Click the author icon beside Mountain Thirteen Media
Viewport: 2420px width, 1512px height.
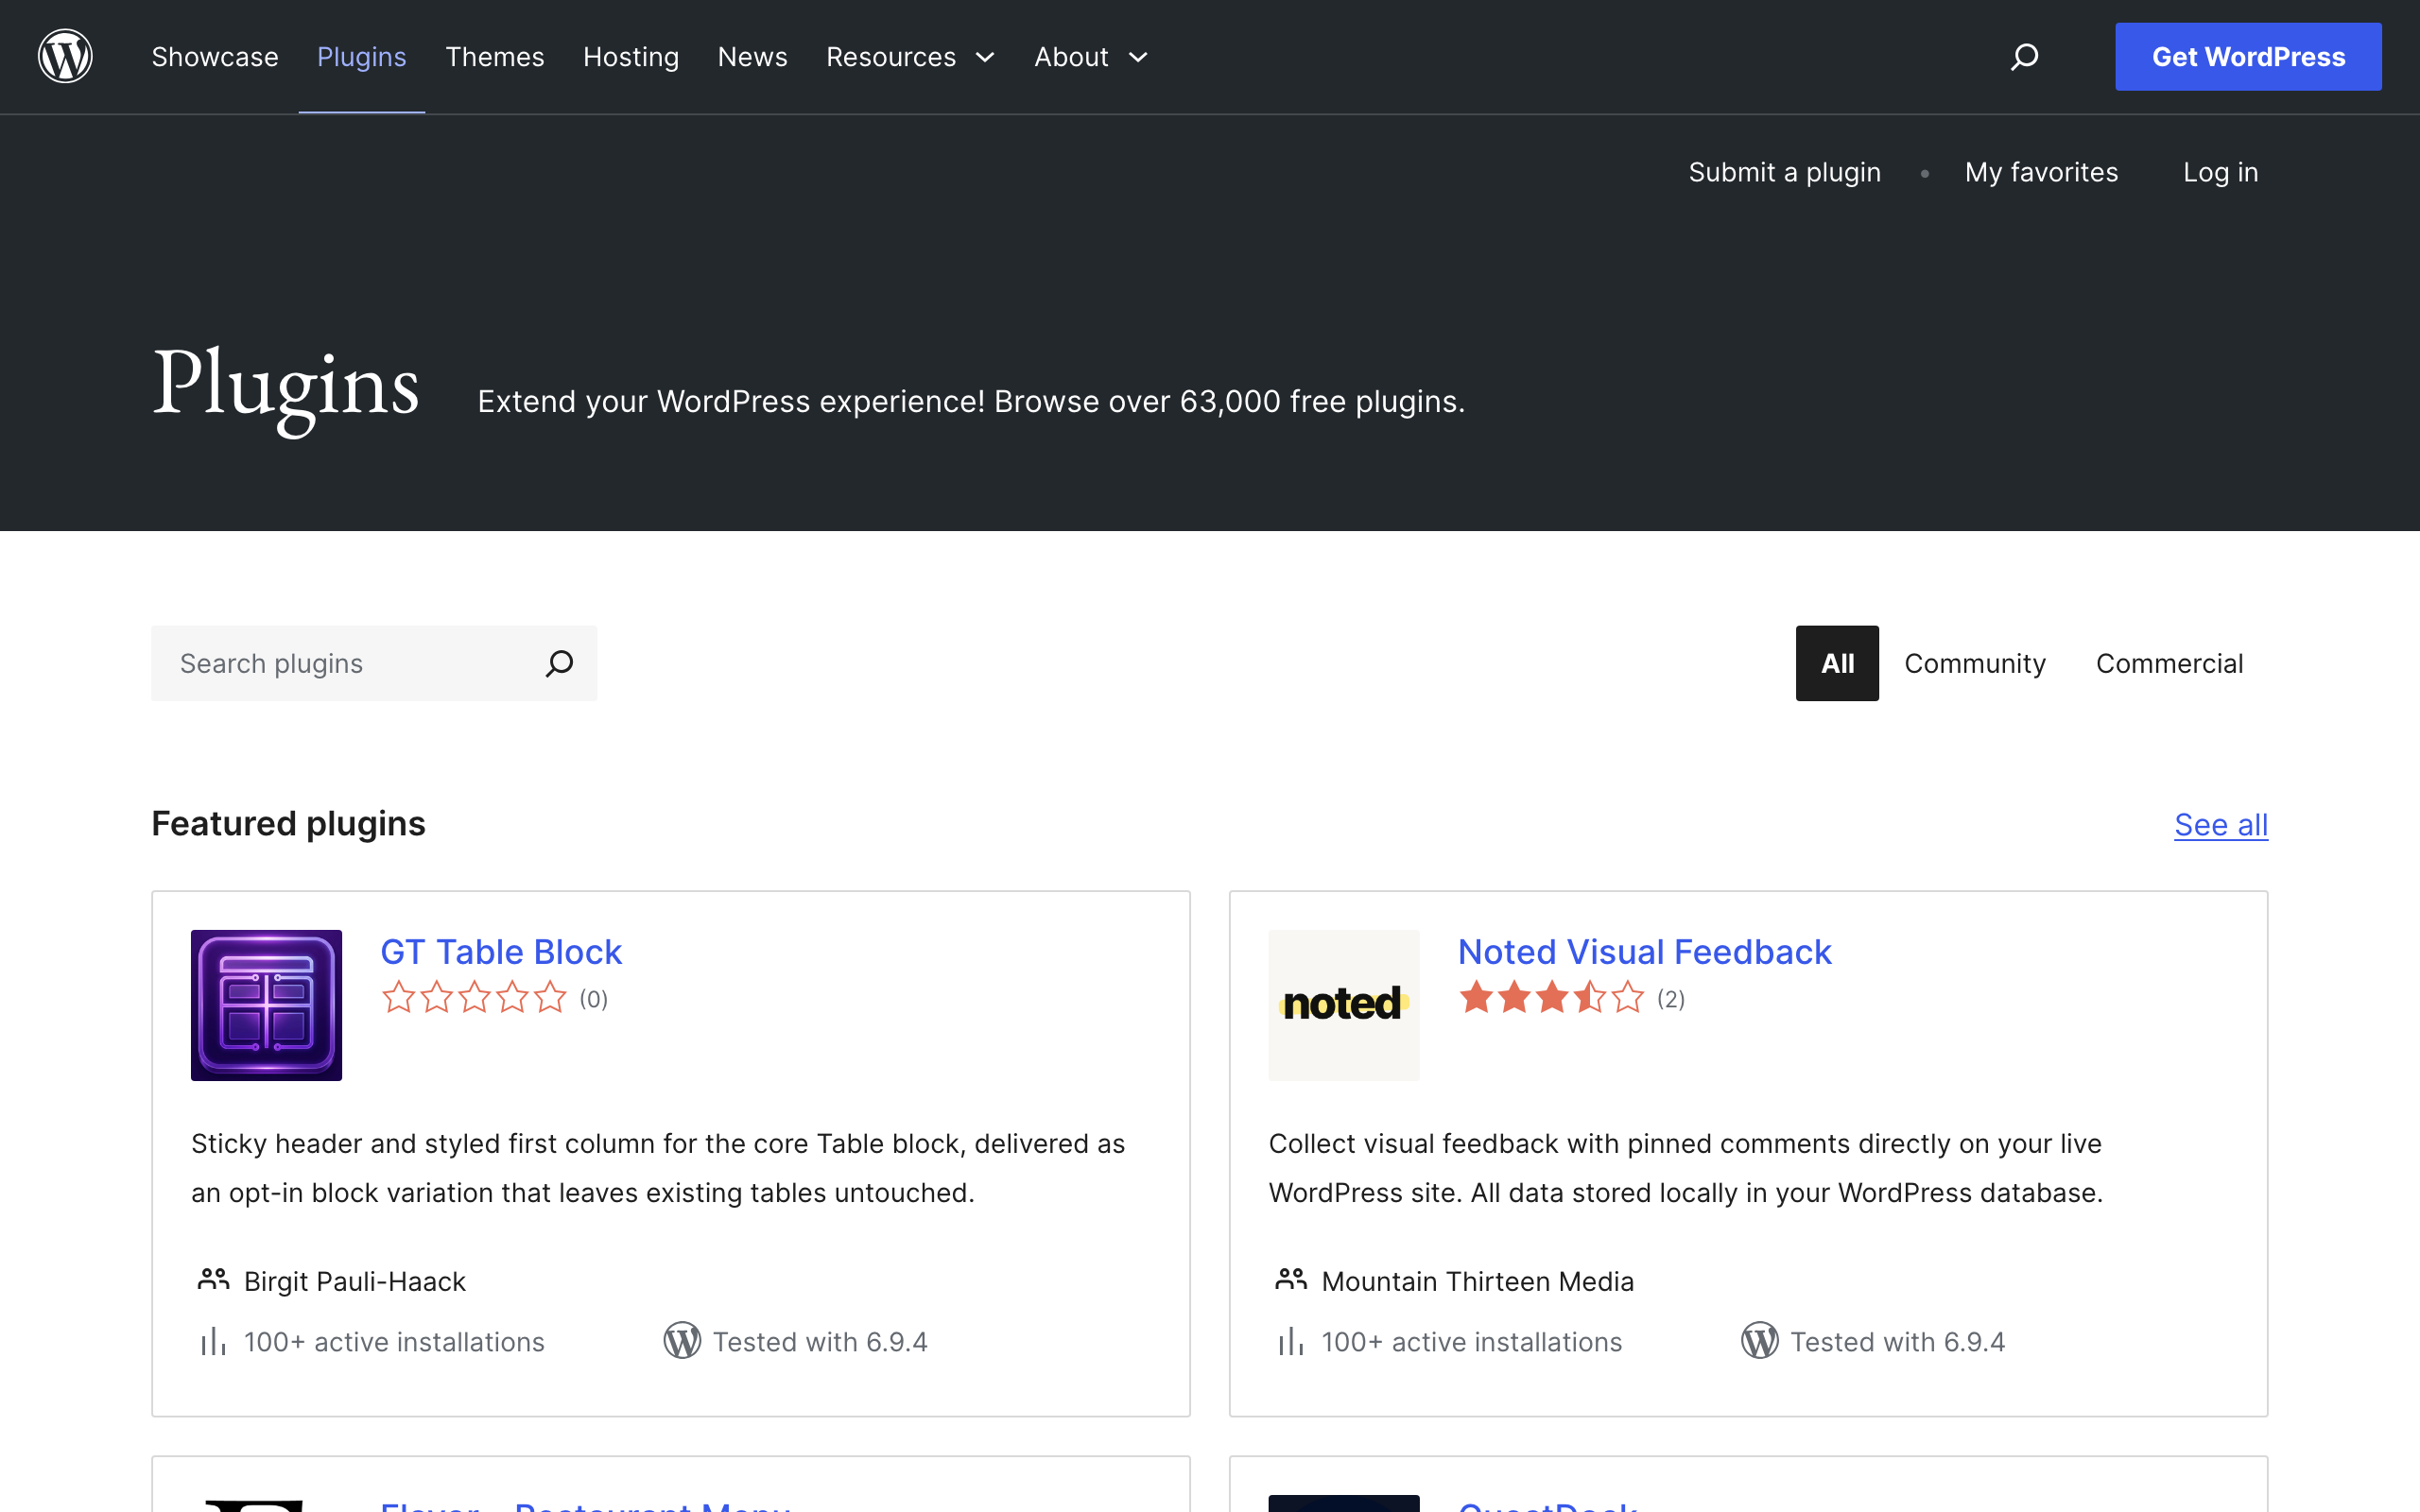pyautogui.click(x=1291, y=1279)
